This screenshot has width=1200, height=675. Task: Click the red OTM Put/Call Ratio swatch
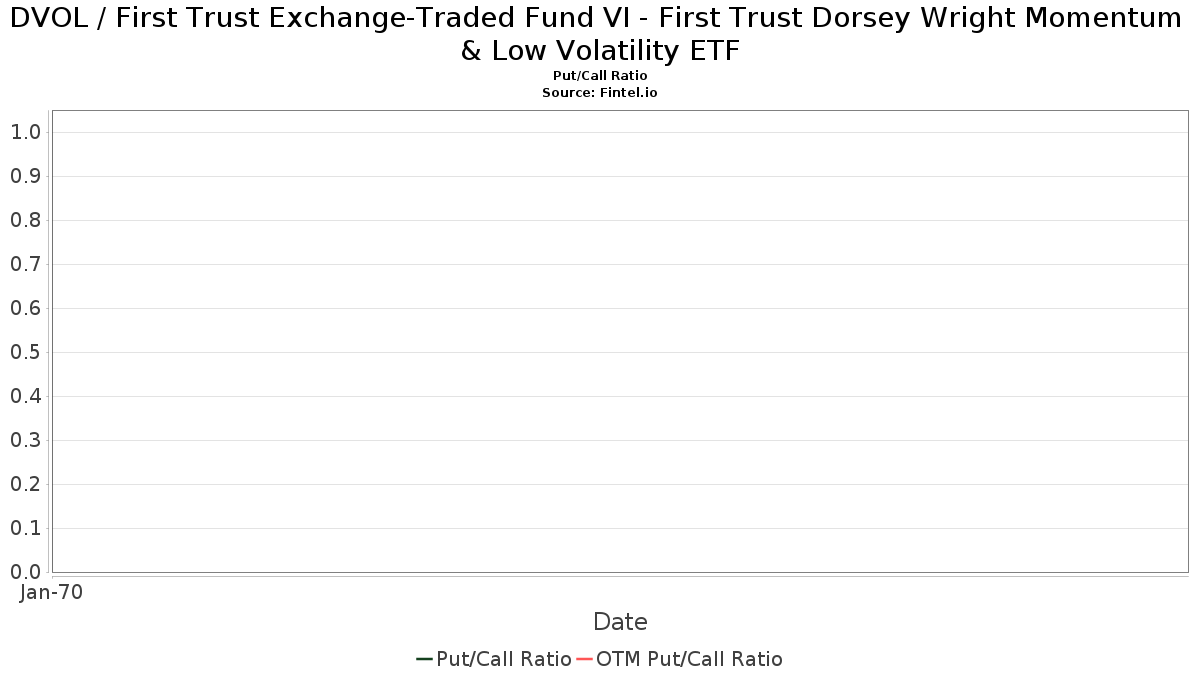tap(585, 659)
